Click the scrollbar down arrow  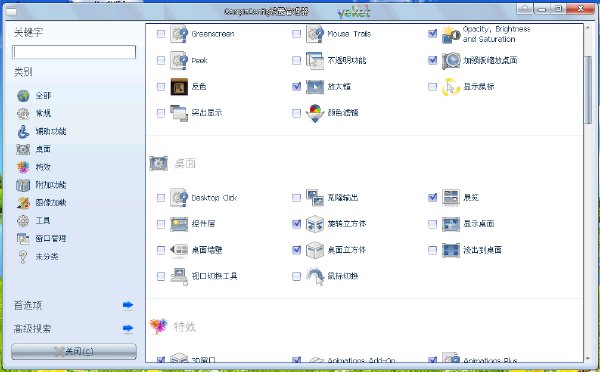(588, 359)
